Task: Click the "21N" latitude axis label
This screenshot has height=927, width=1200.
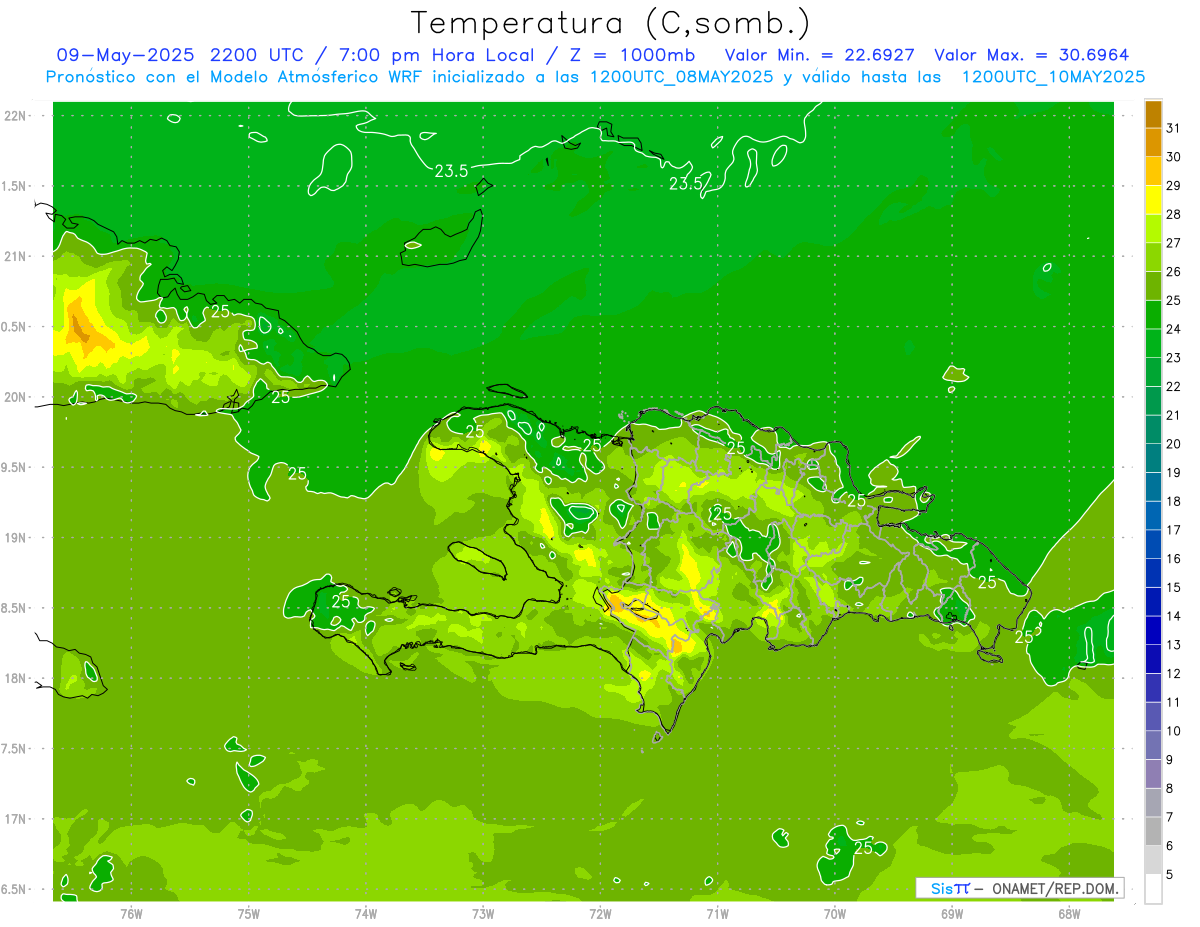Action: pos(15,256)
